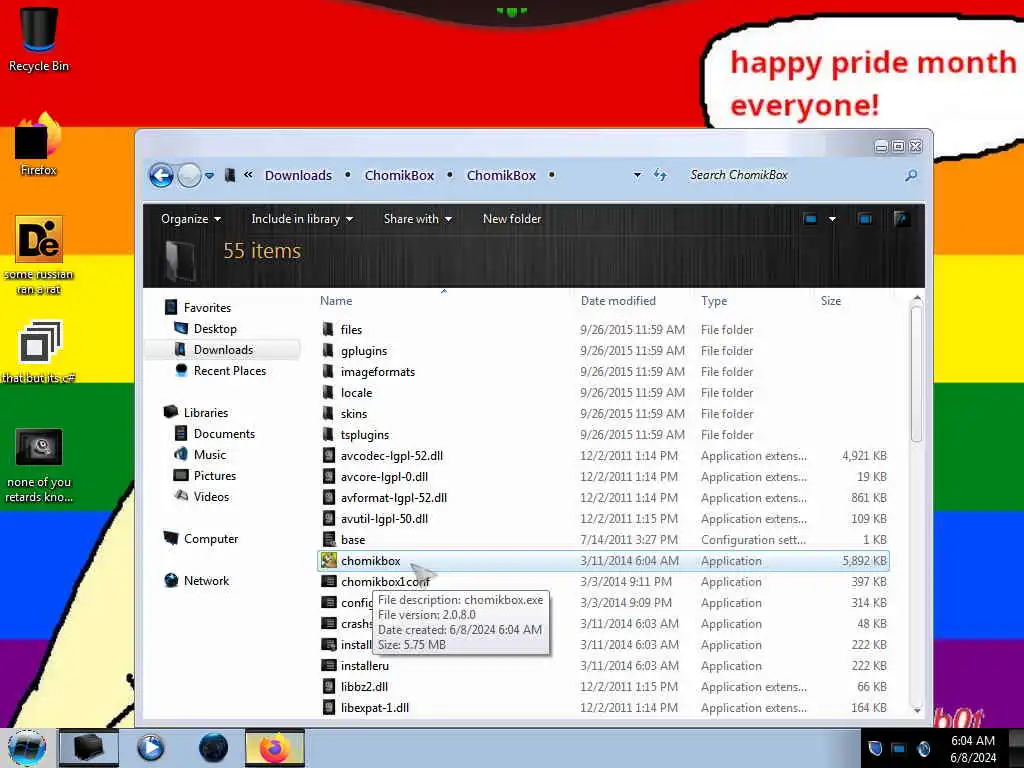
Task: Select the avutil-lgpl-50.dll file
Action: pos(384,519)
